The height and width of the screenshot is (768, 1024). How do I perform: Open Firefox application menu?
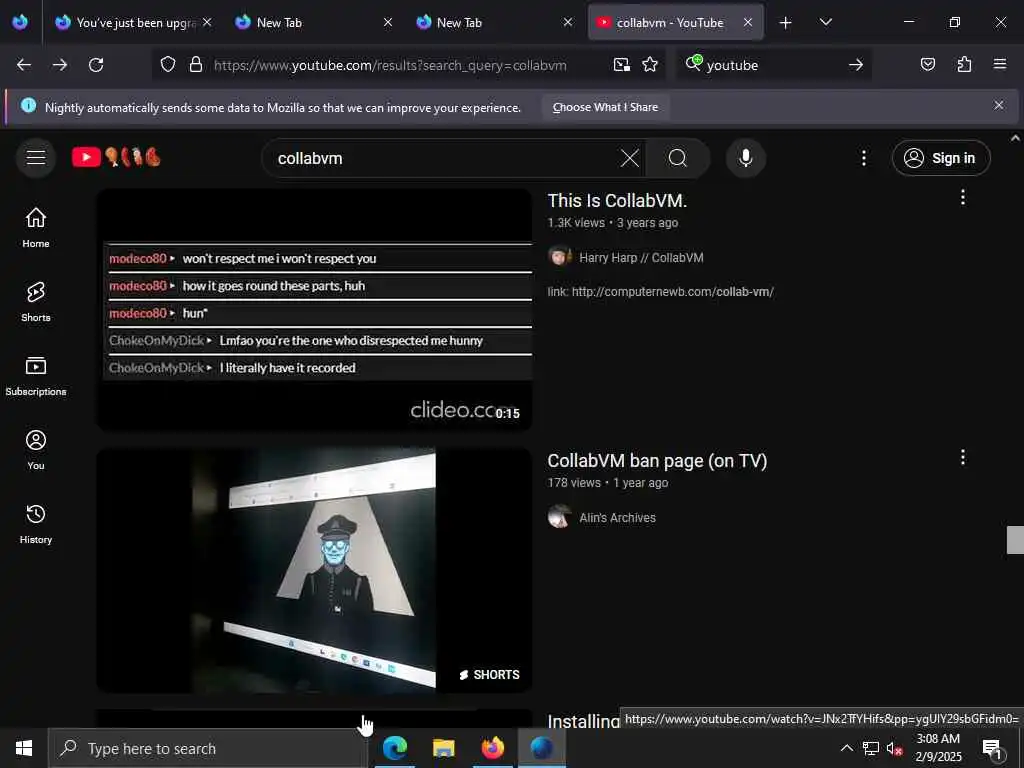click(x=1000, y=65)
